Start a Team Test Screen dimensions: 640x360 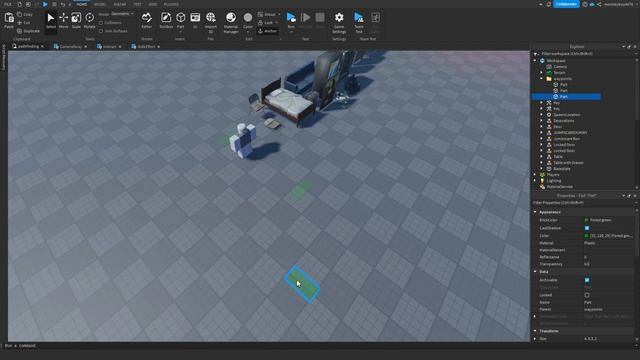pyautogui.click(x=358, y=22)
